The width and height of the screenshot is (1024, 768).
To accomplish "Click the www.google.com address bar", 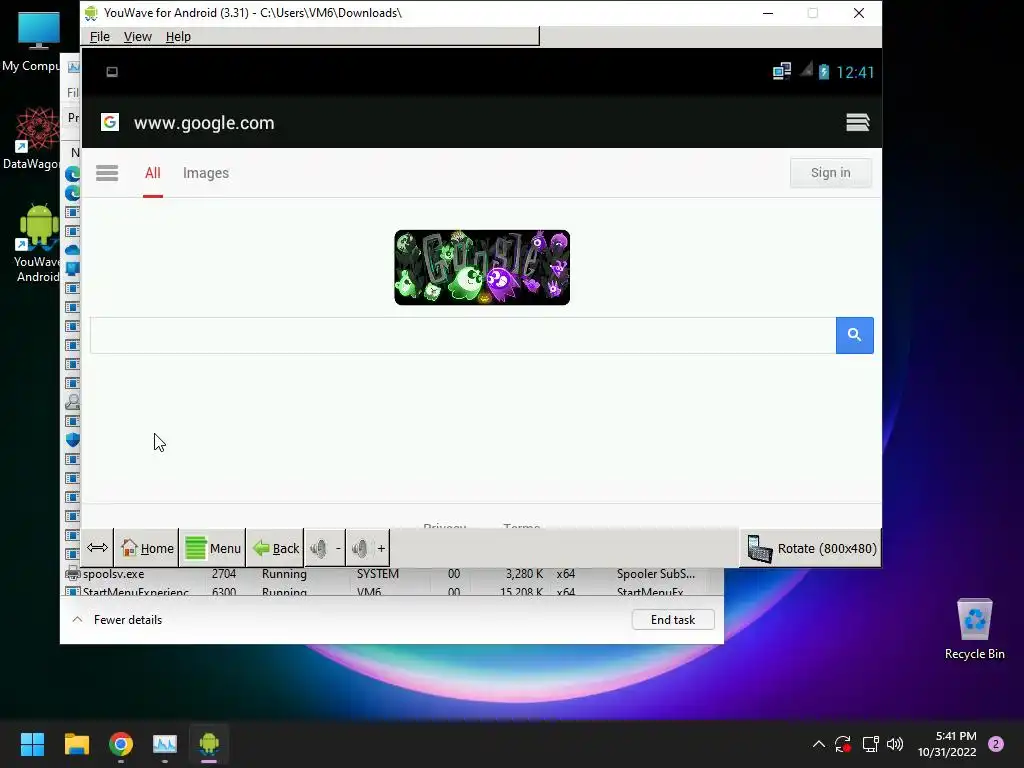I will pyautogui.click(x=204, y=123).
